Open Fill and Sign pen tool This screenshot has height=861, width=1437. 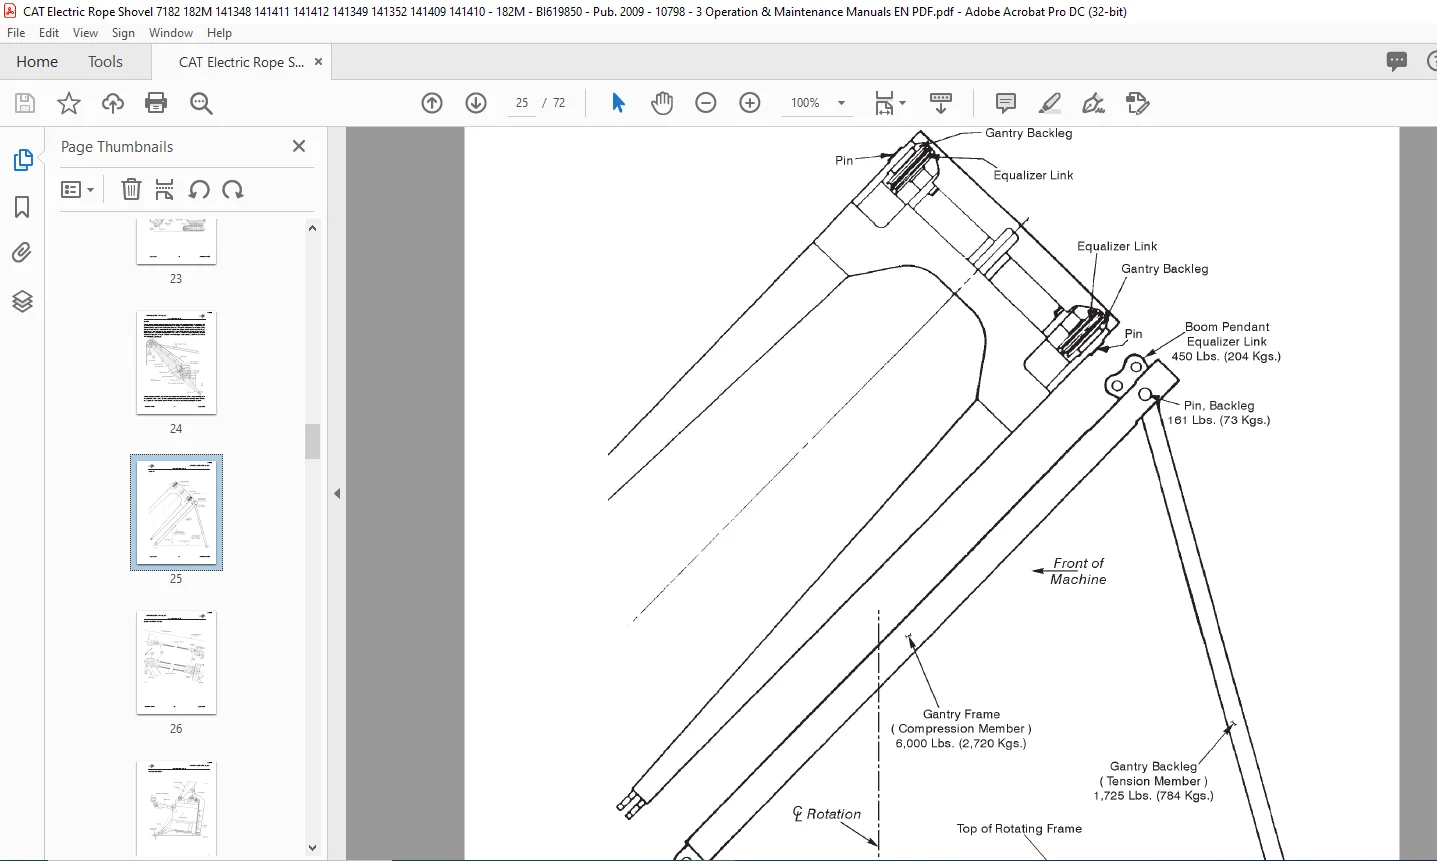click(x=1094, y=103)
